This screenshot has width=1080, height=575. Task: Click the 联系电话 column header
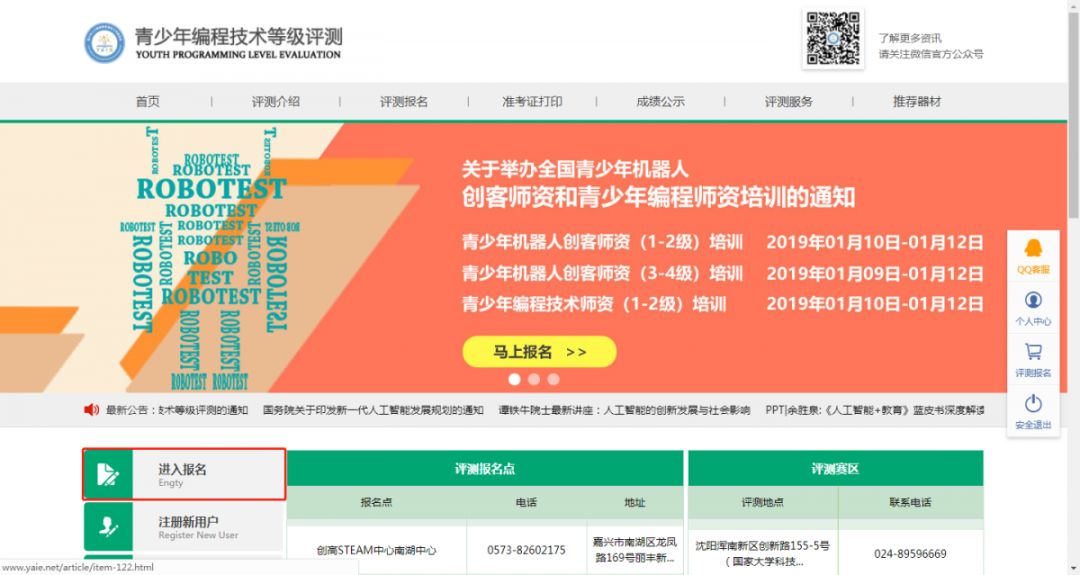click(911, 503)
